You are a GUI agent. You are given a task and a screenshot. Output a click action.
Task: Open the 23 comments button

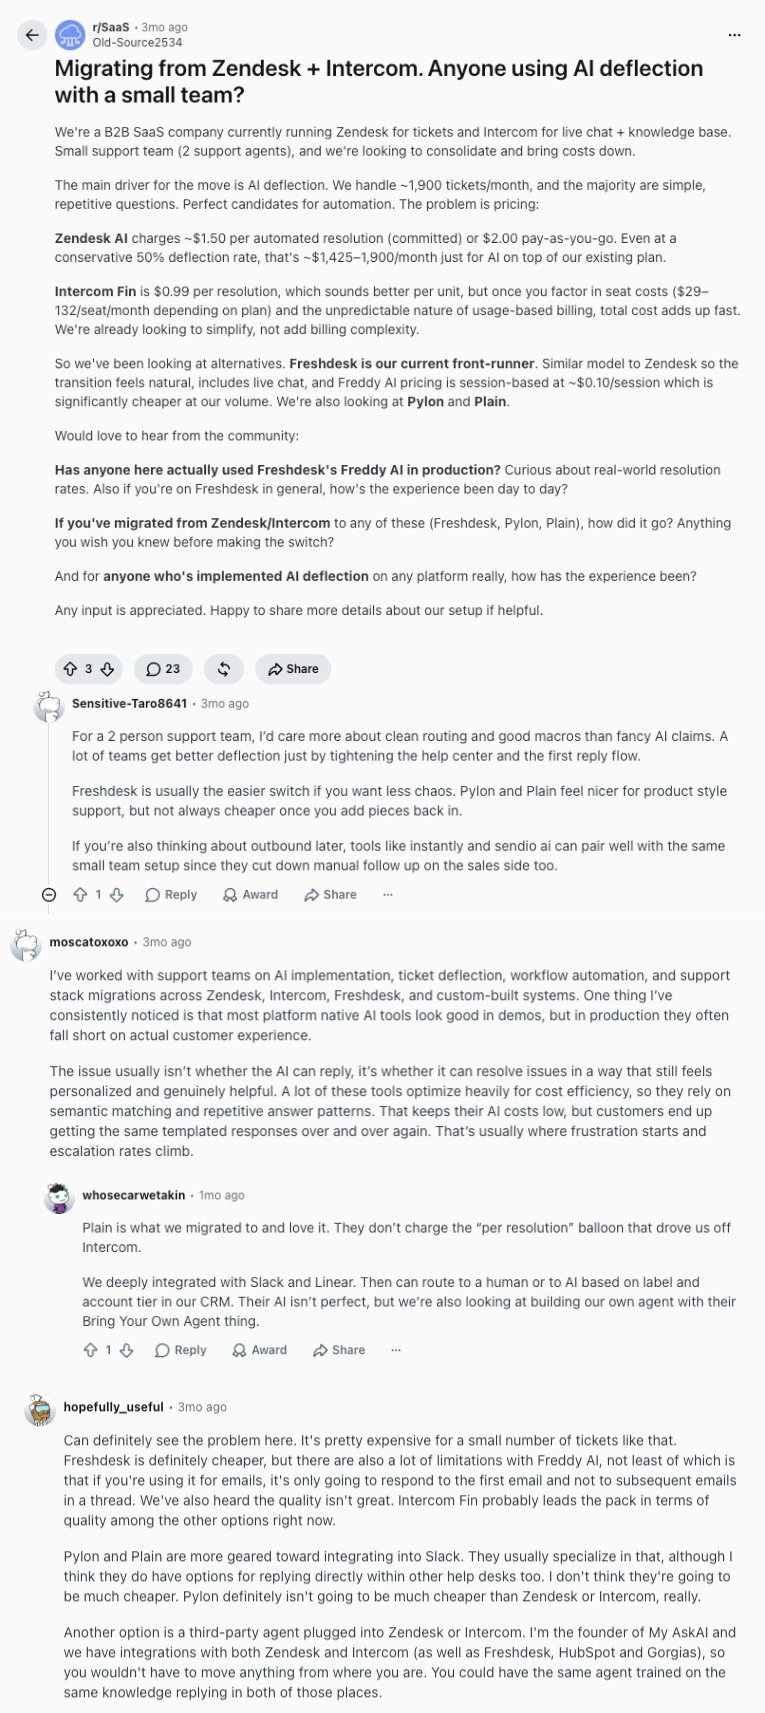point(163,669)
